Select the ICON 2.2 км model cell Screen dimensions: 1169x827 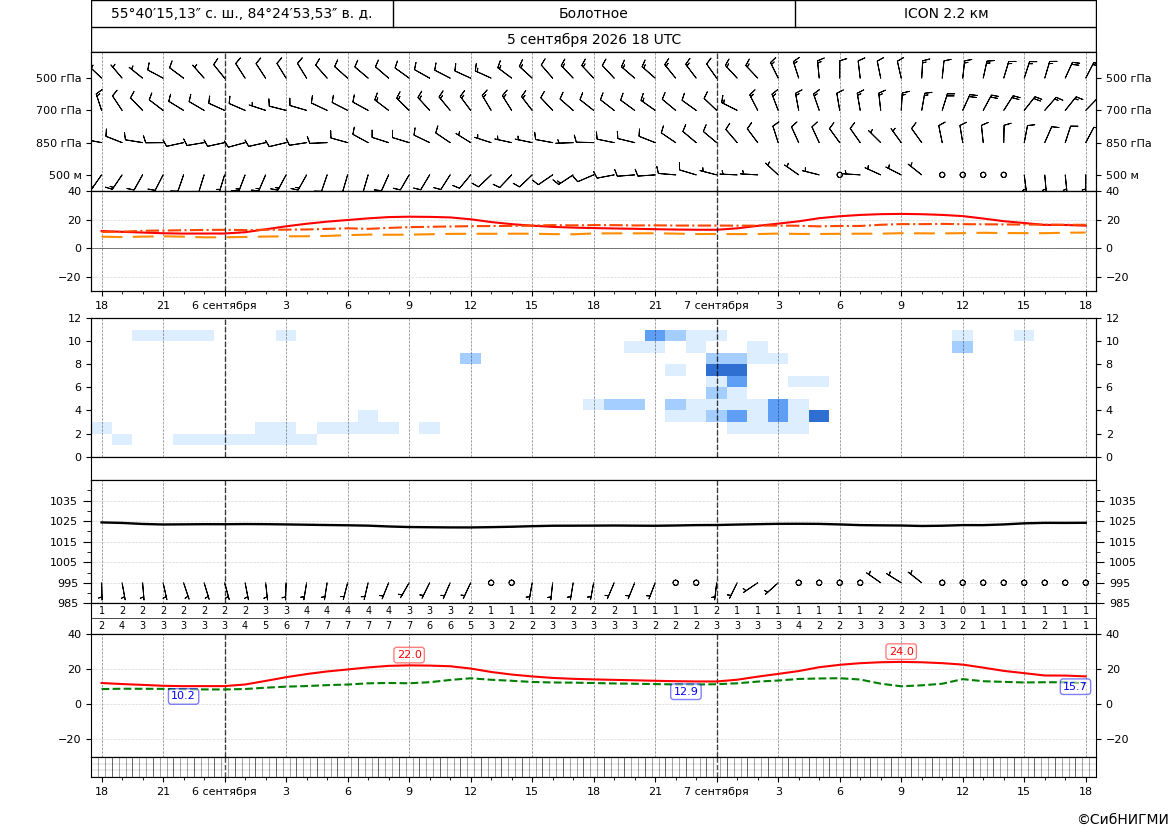(945, 13)
